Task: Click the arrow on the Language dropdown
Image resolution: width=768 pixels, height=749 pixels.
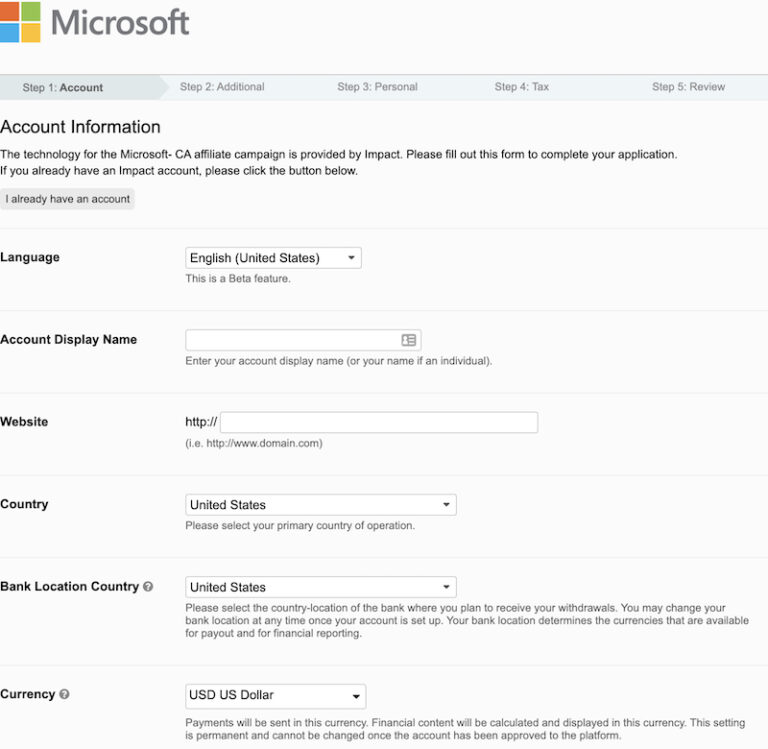Action: point(351,258)
